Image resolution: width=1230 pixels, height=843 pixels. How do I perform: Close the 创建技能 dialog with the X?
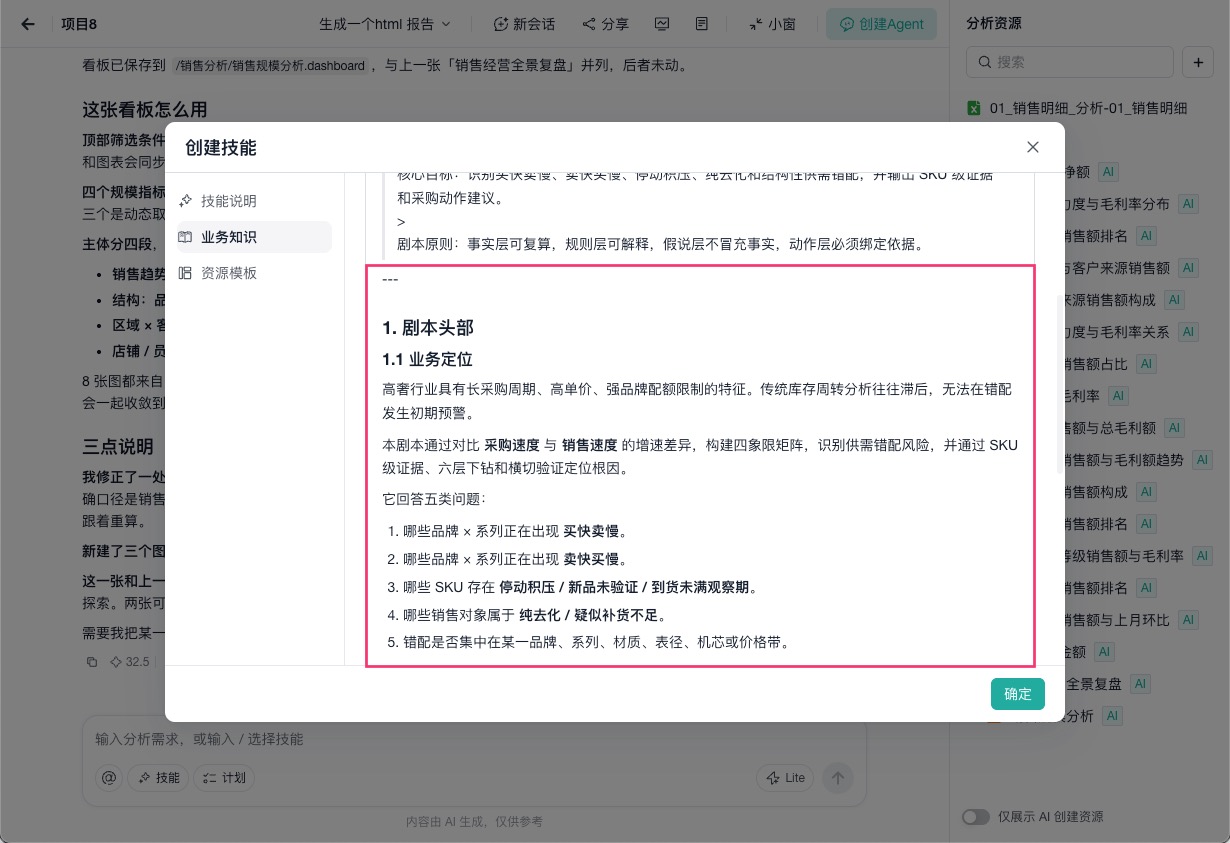[1033, 147]
